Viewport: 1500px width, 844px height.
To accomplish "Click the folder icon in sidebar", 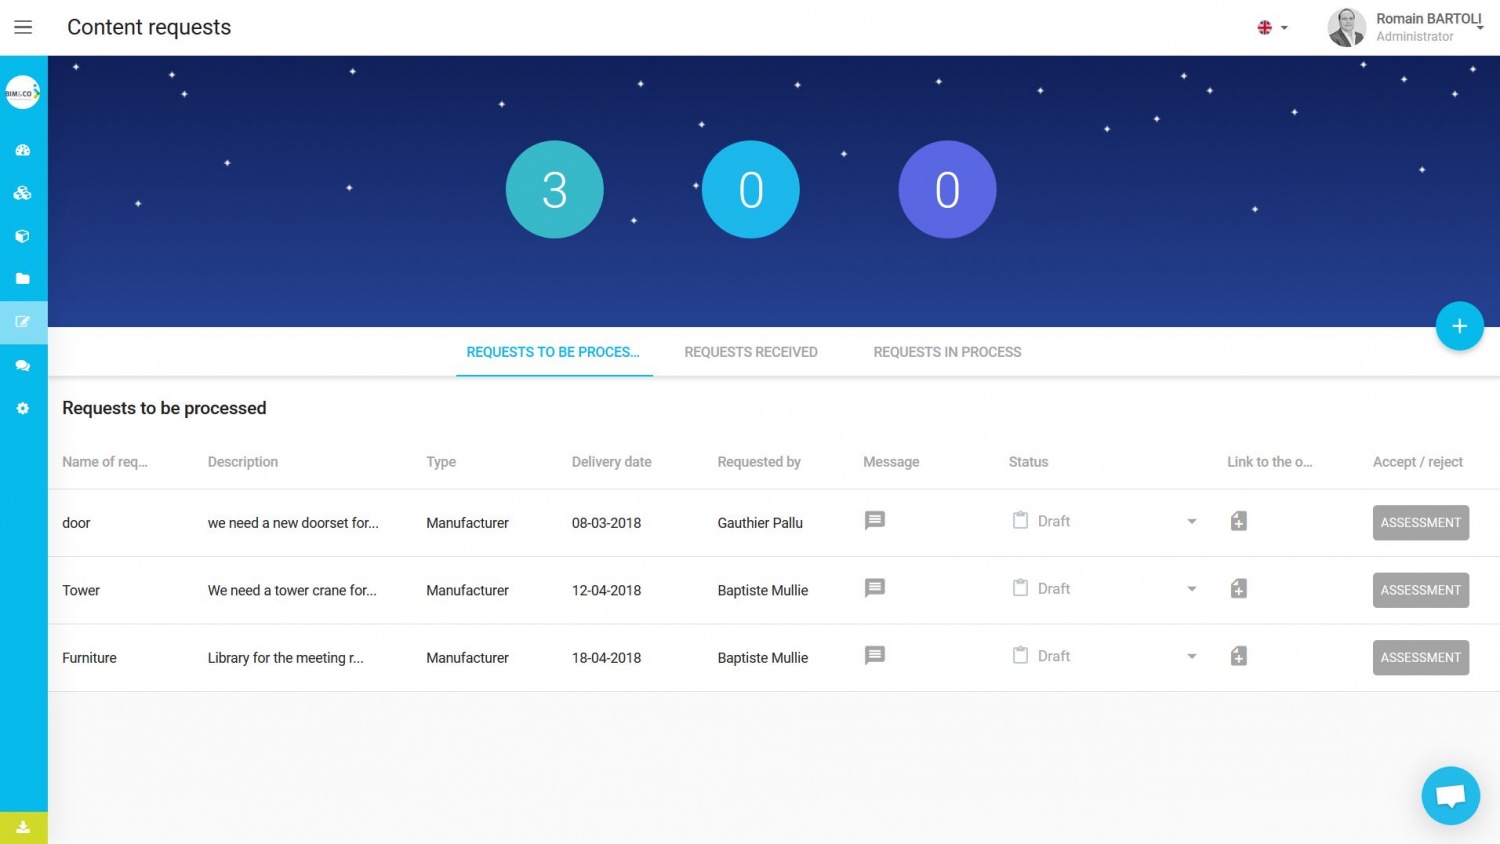I will [23, 279].
